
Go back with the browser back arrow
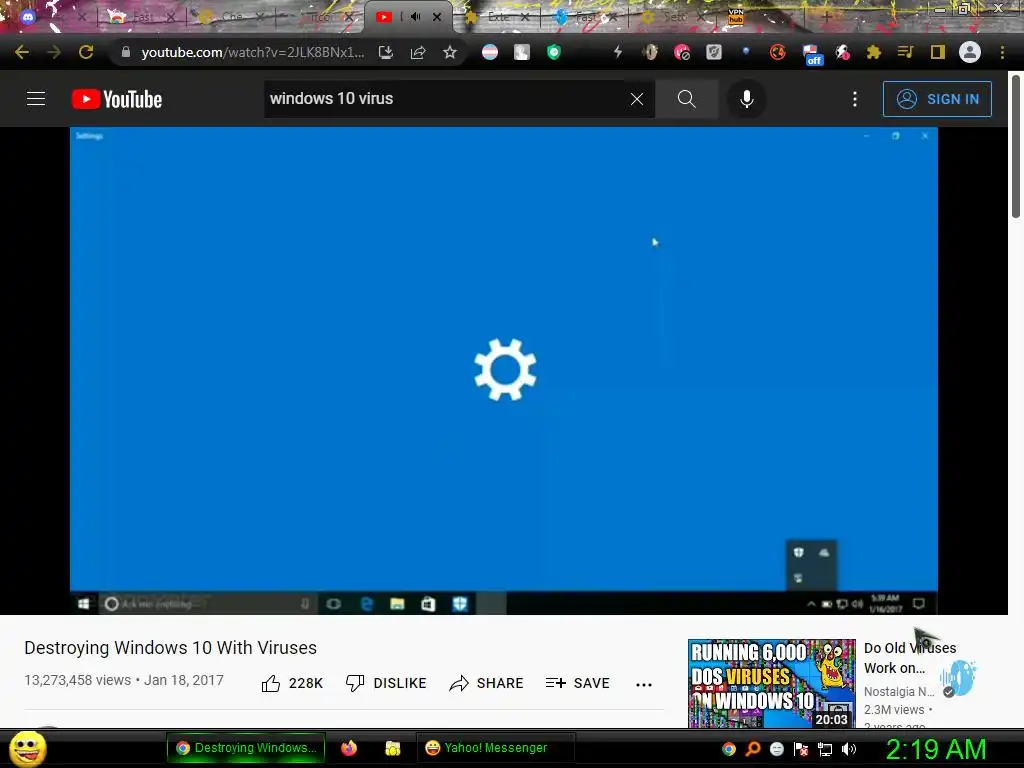click(22, 52)
